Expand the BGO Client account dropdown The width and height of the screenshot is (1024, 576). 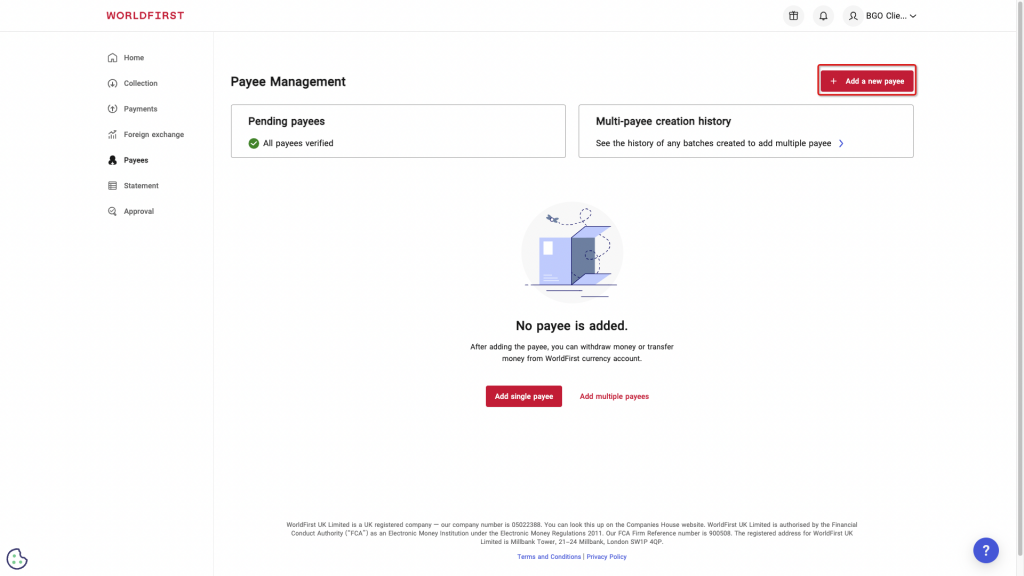pos(881,16)
